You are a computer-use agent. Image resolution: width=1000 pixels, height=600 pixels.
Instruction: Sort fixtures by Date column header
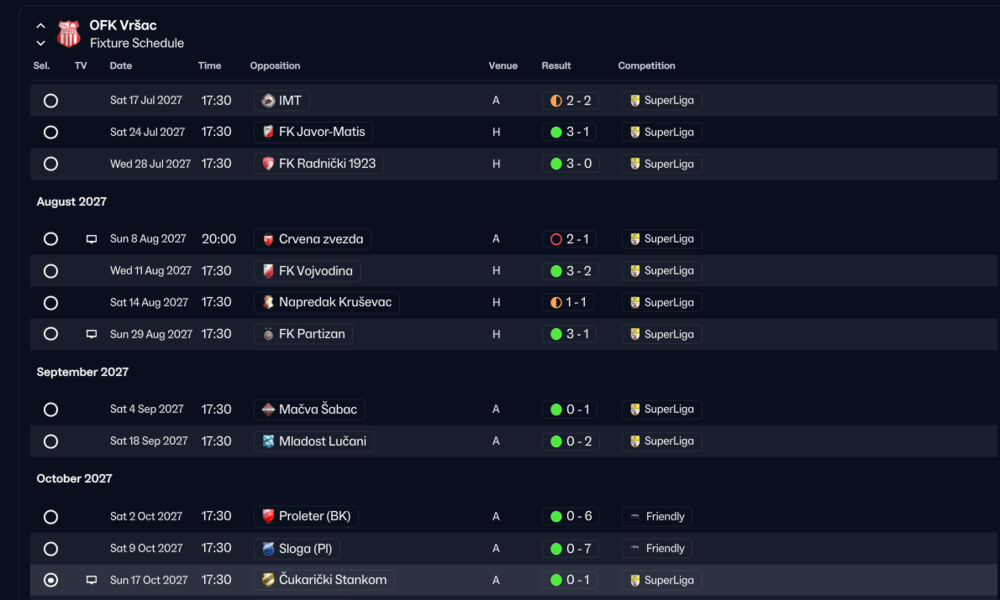(x=121, y=66)
